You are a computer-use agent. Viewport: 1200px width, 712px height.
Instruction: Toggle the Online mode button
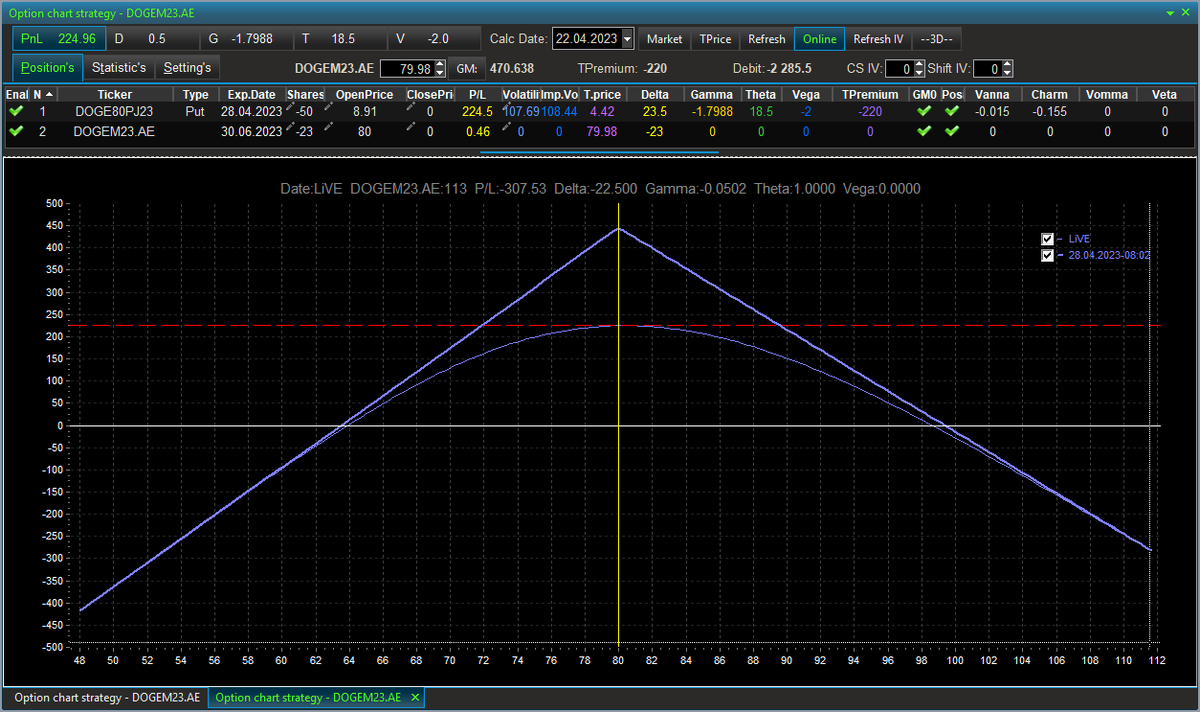point(819,39)
